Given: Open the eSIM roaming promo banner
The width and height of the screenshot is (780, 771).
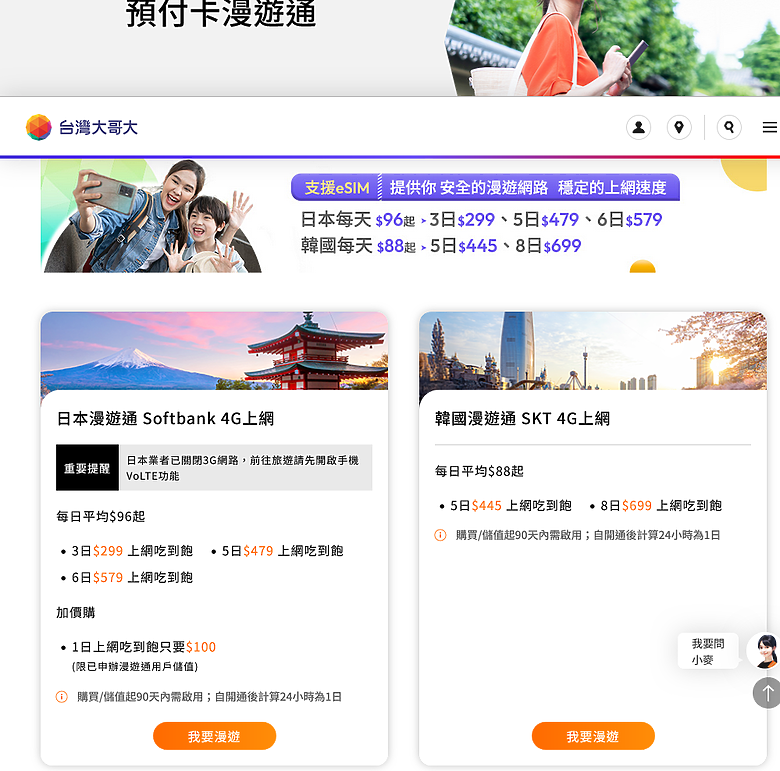Looking at the screenshot, I should pos(403,216).
